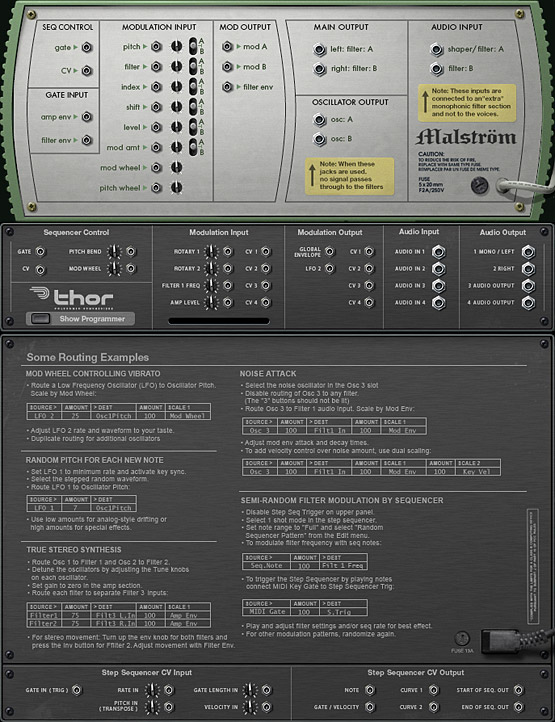This screenshot has width=555, height=722.
Task: Click the Thor logo
Action: pos(71,298)
